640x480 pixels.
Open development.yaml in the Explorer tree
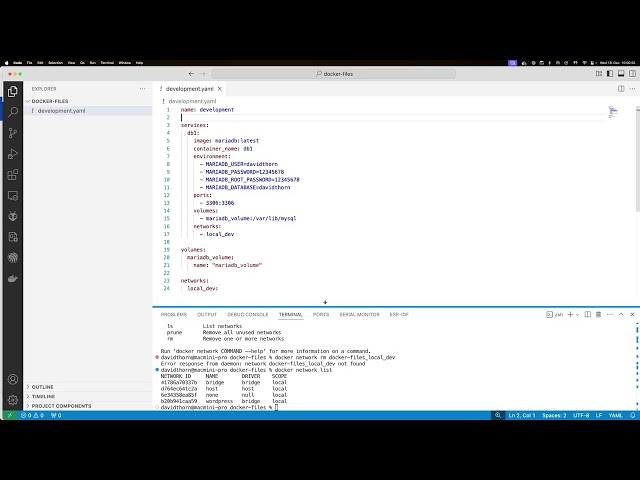coord(87,111)
